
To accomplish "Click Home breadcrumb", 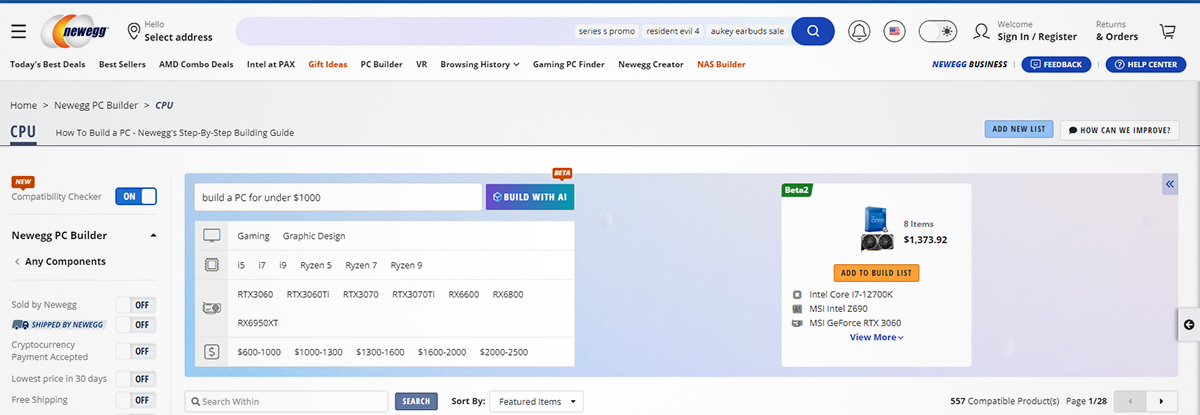I will tap(23, 104).
